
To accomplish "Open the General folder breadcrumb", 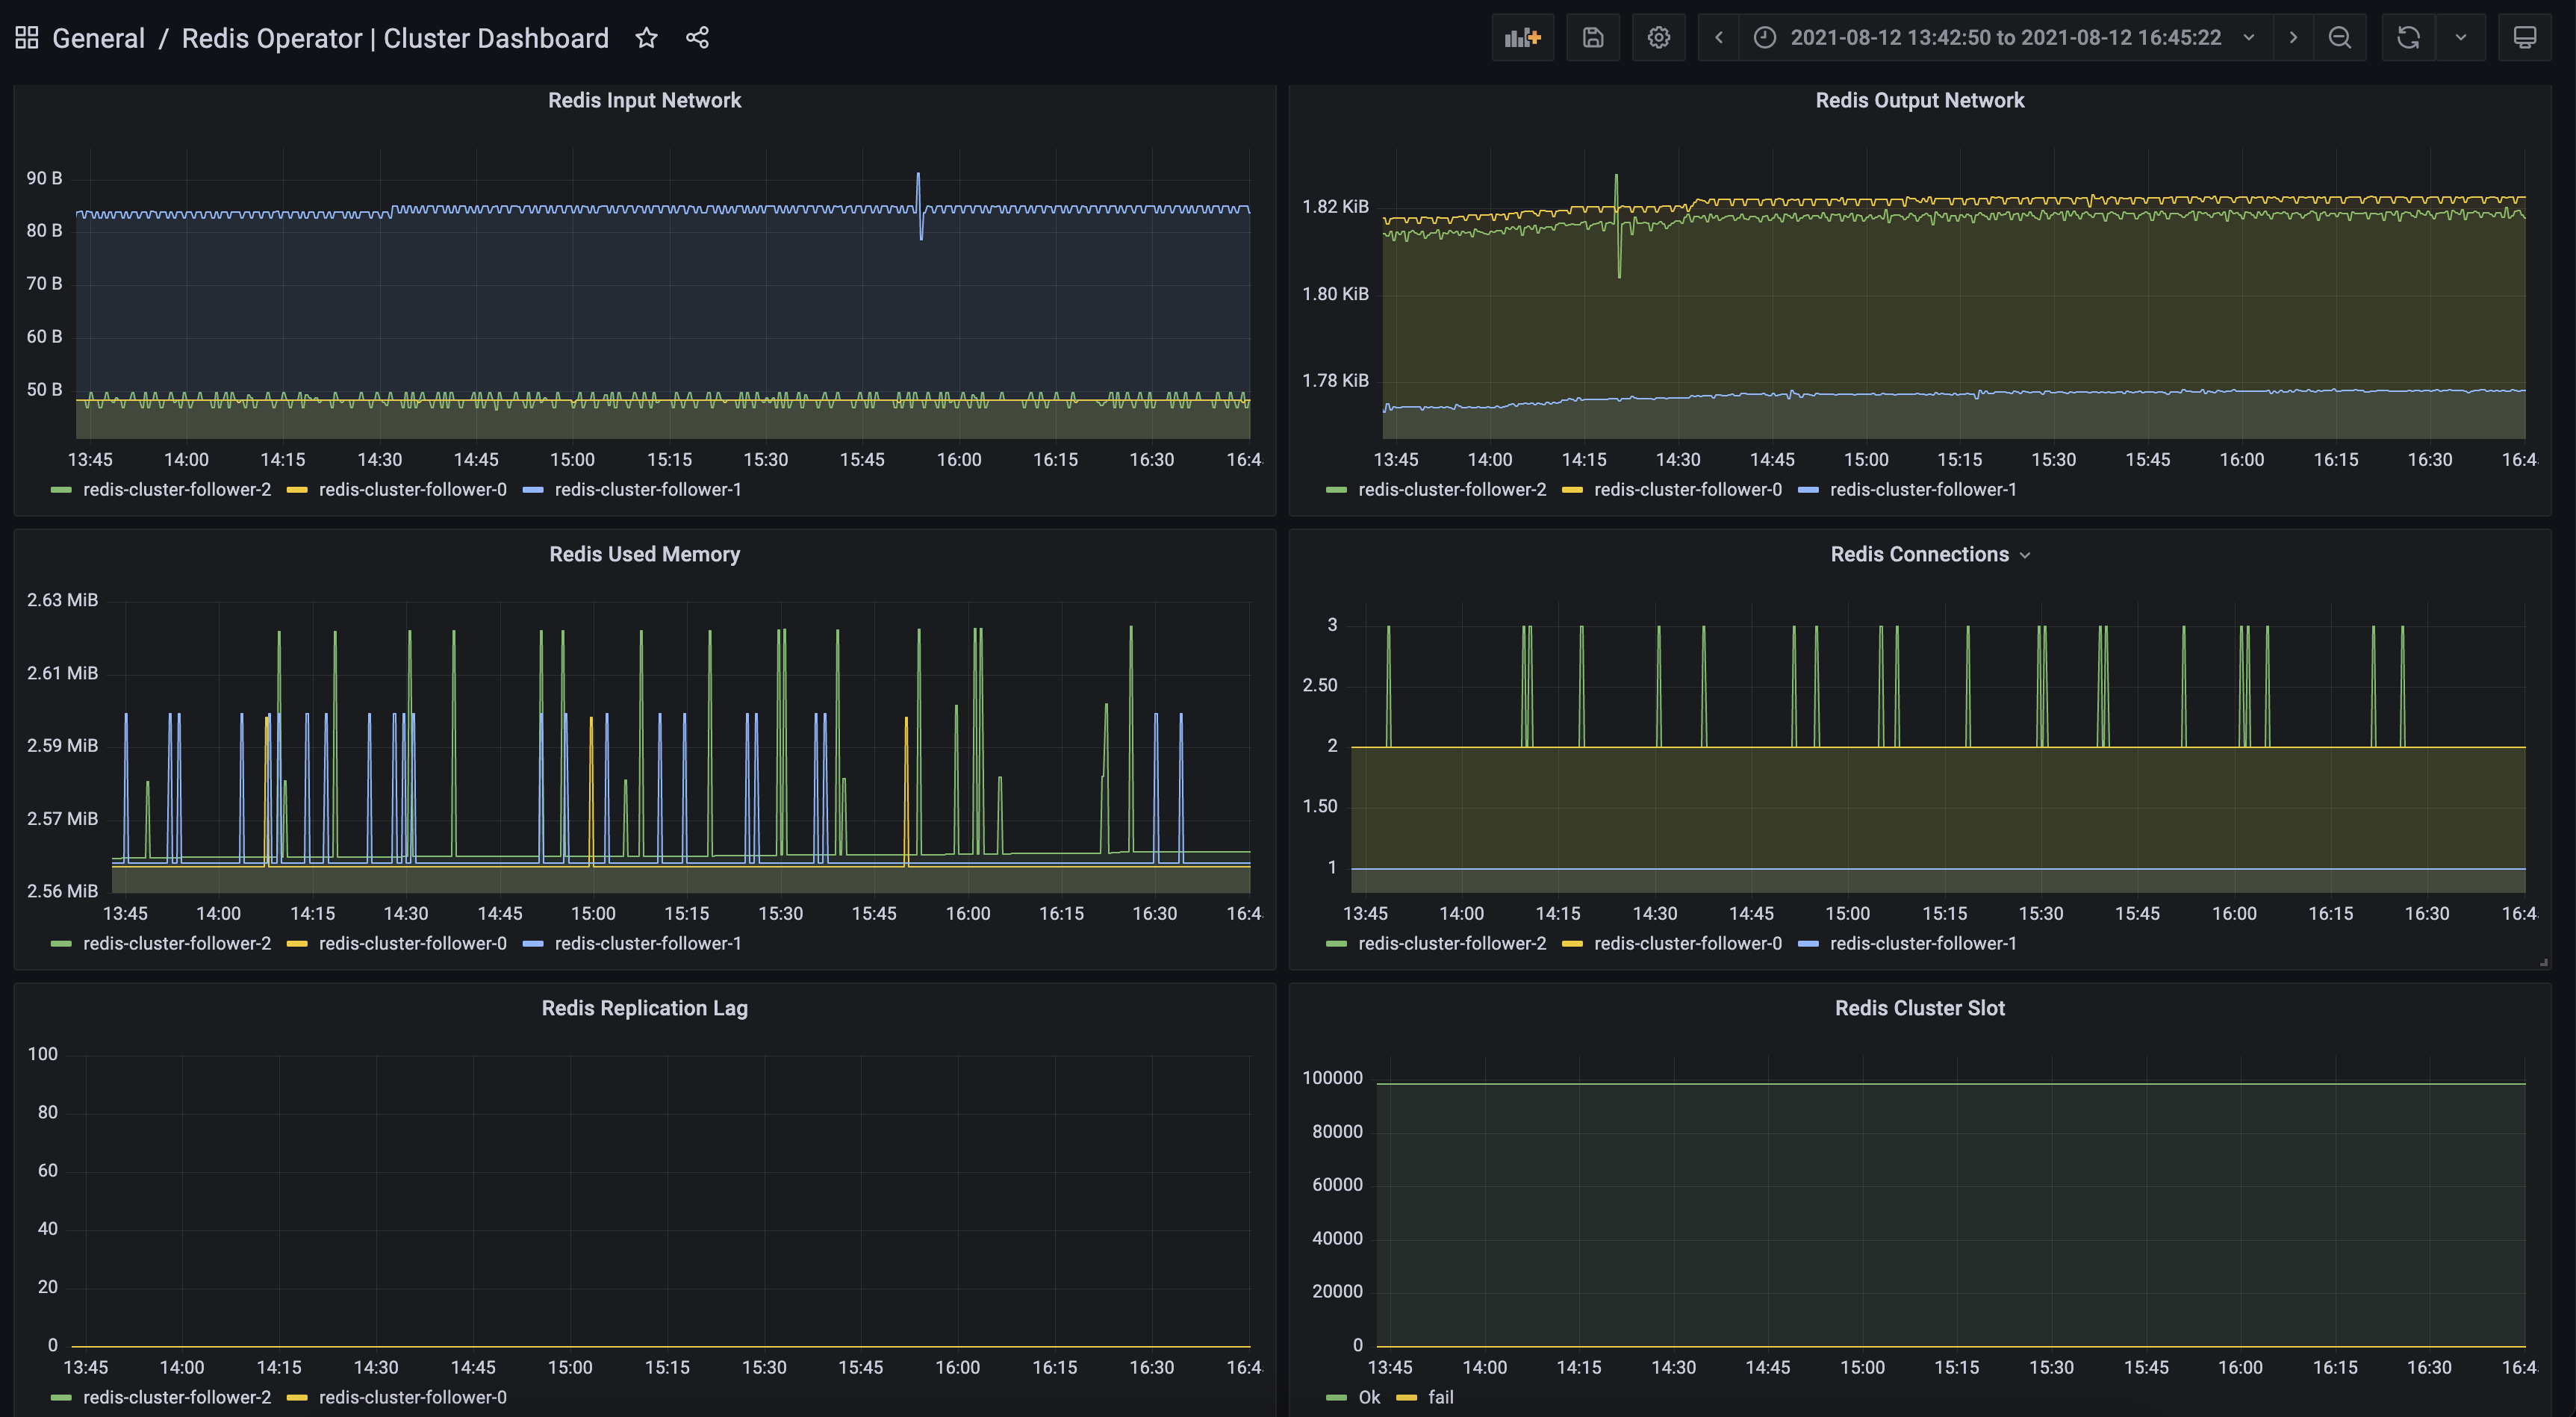I will (98, 38).
